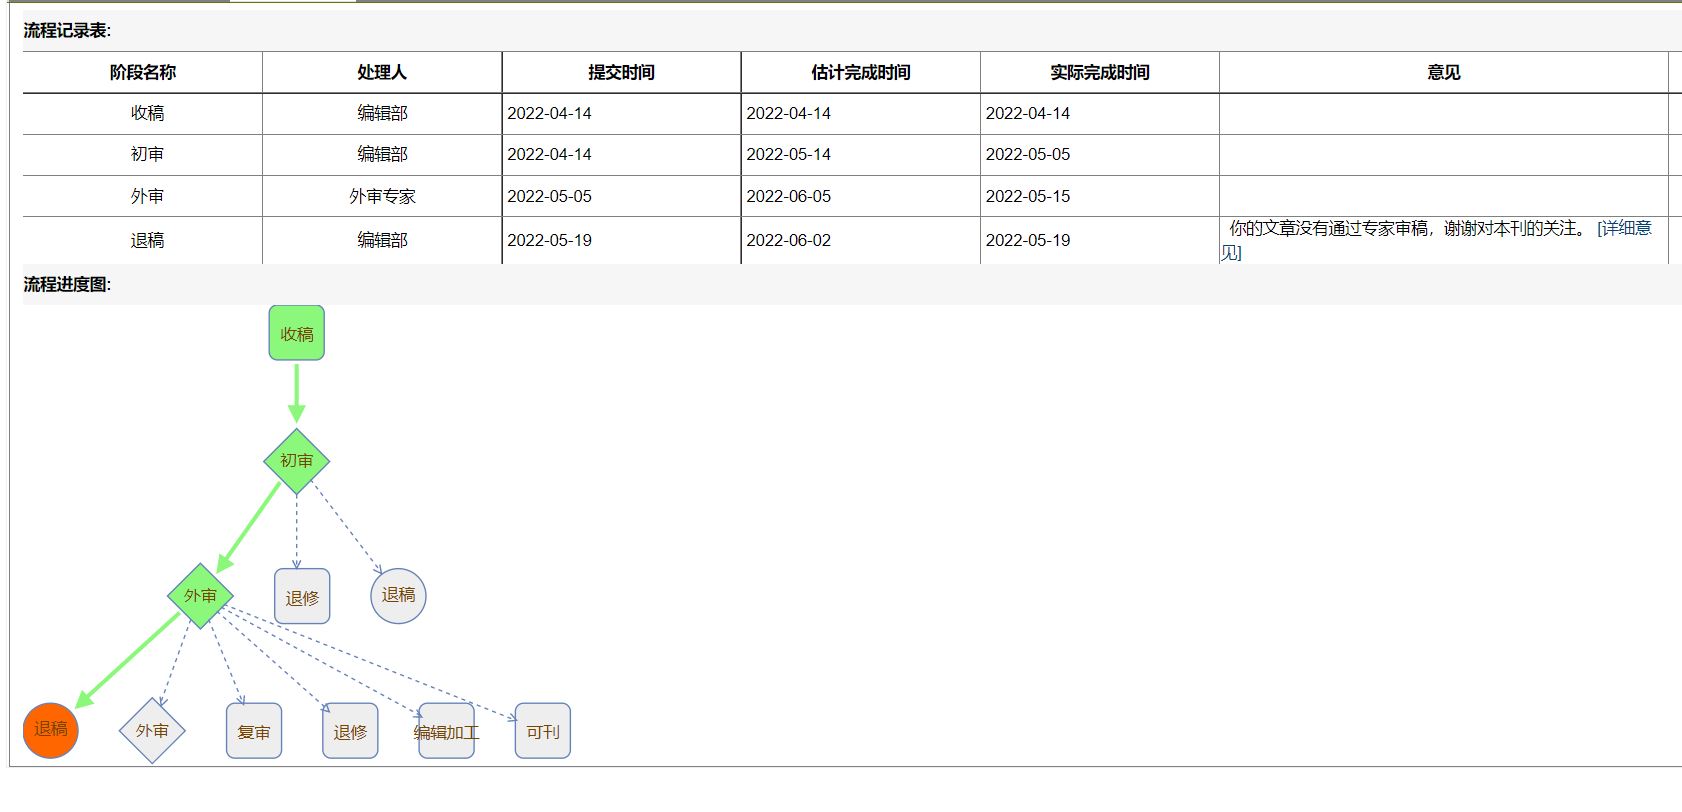Click the 流程记录表 heading
Viewport: 1682px width, 812px height.
pos(67,31)
